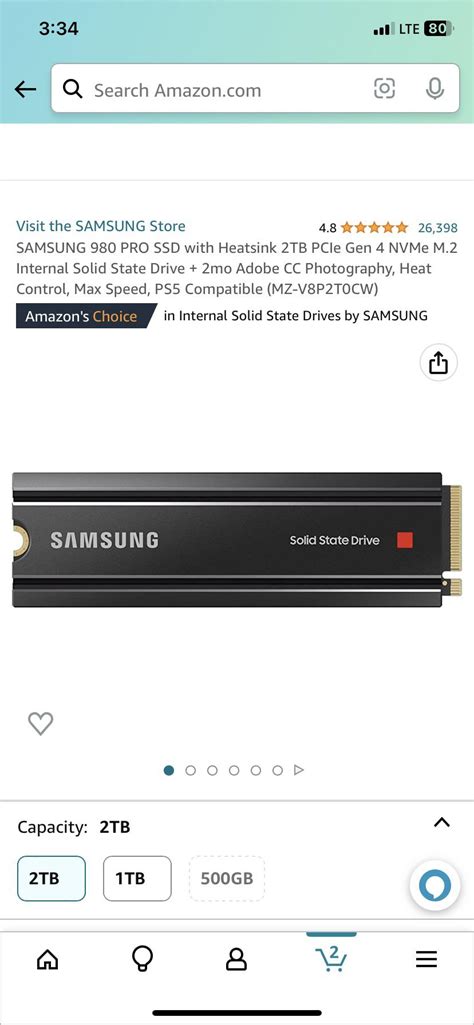Open the lightbulb Inspire tab

[142, 959]
